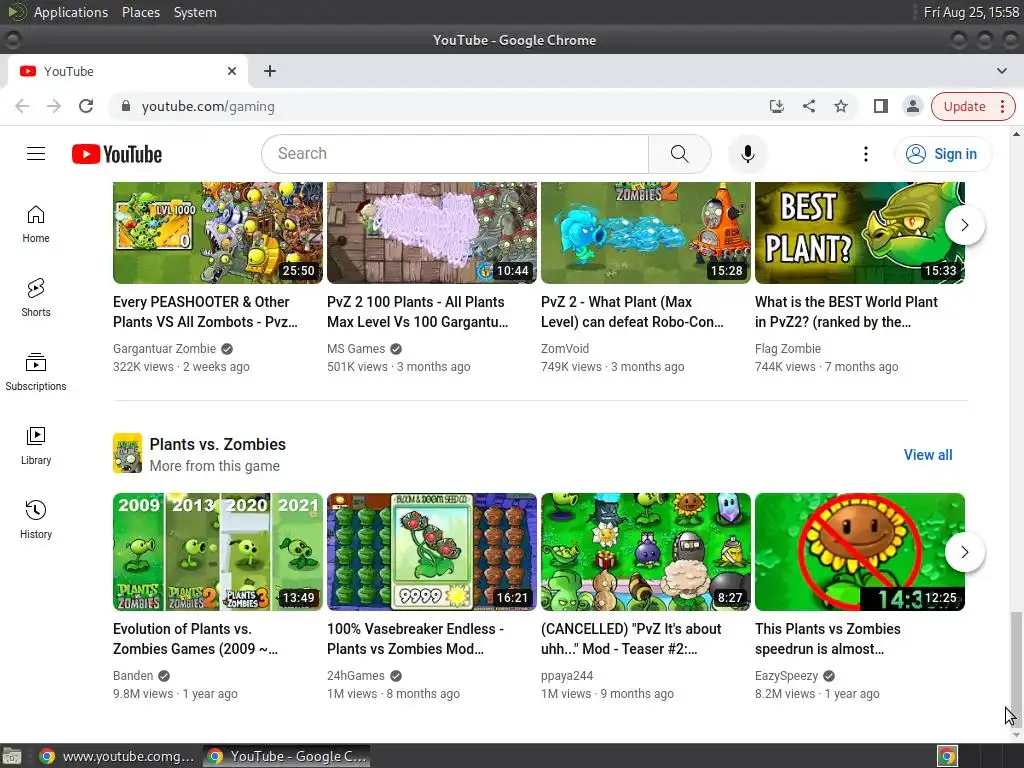Toggle Chrome side panel
Screen dimensions: 1024x768
pos(881,106)
